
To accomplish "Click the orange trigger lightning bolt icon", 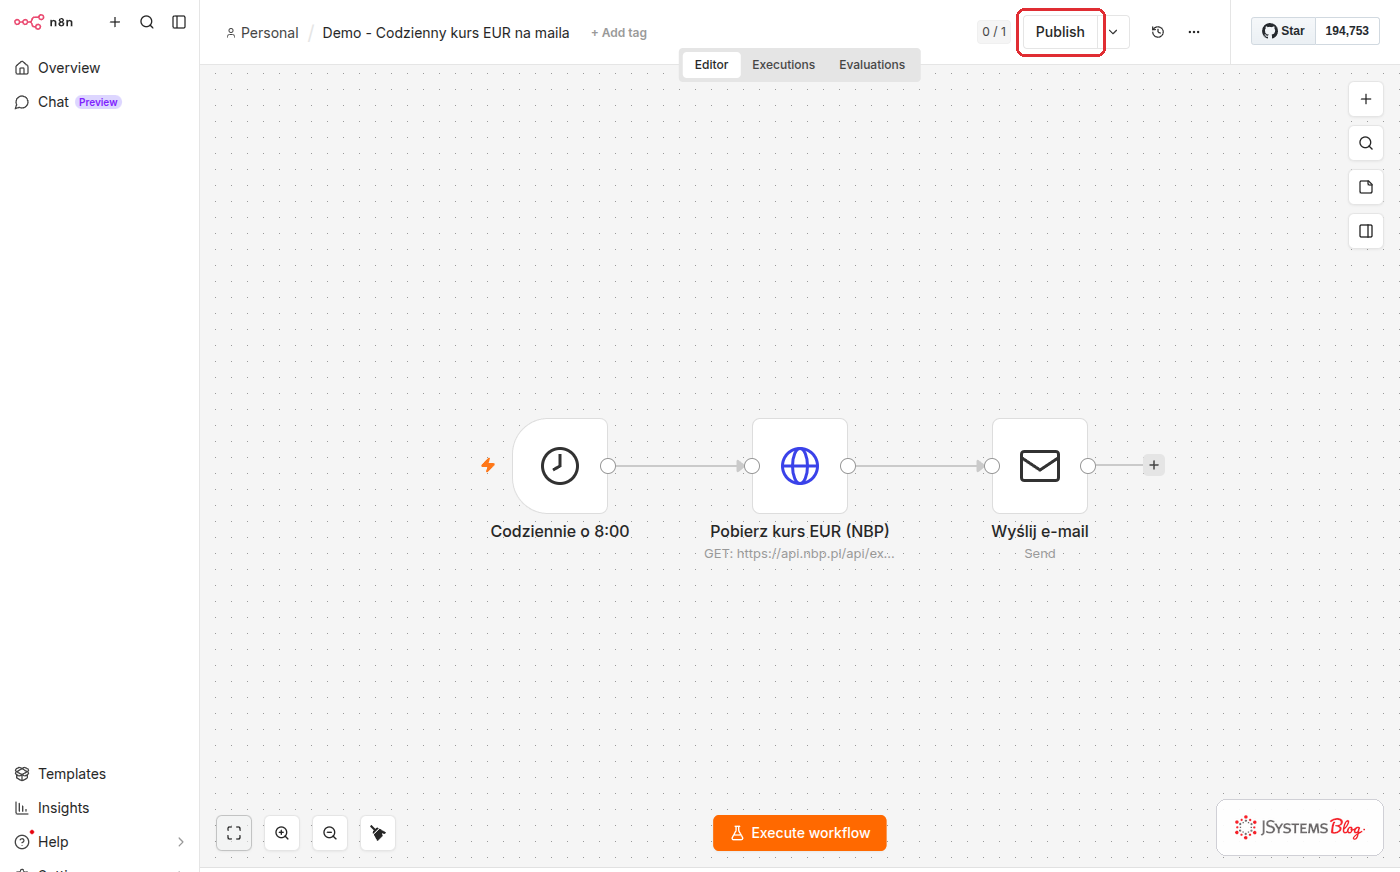I will [x=488, y=465].
